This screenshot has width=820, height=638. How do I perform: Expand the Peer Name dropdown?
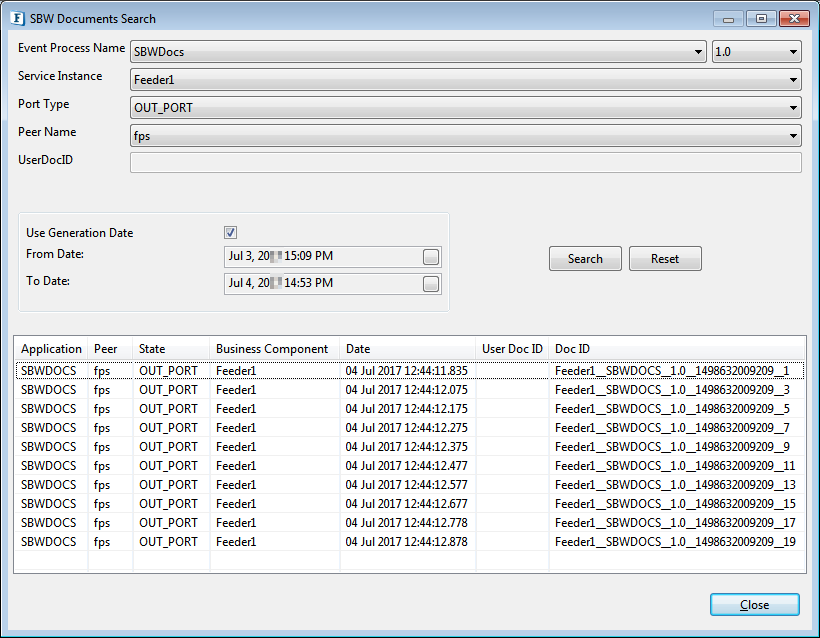pos(793,136)
